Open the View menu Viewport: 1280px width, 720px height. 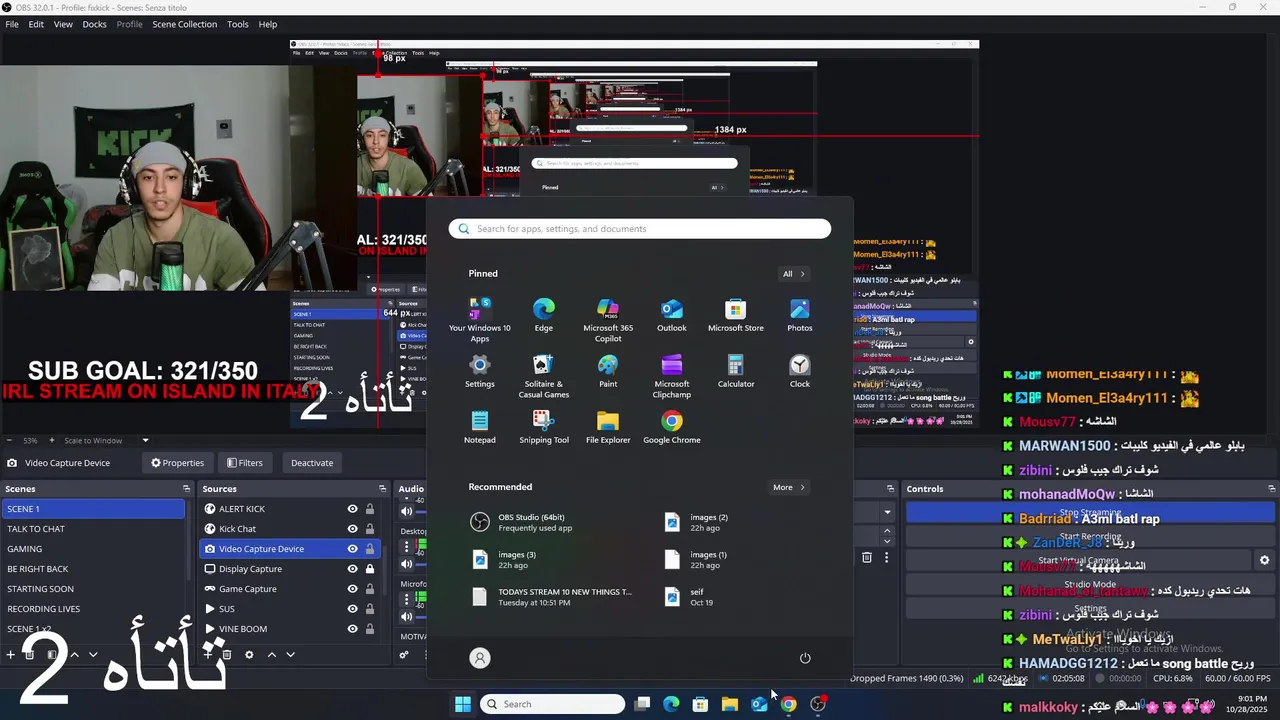pyautogui.click(x=63, y=24)
